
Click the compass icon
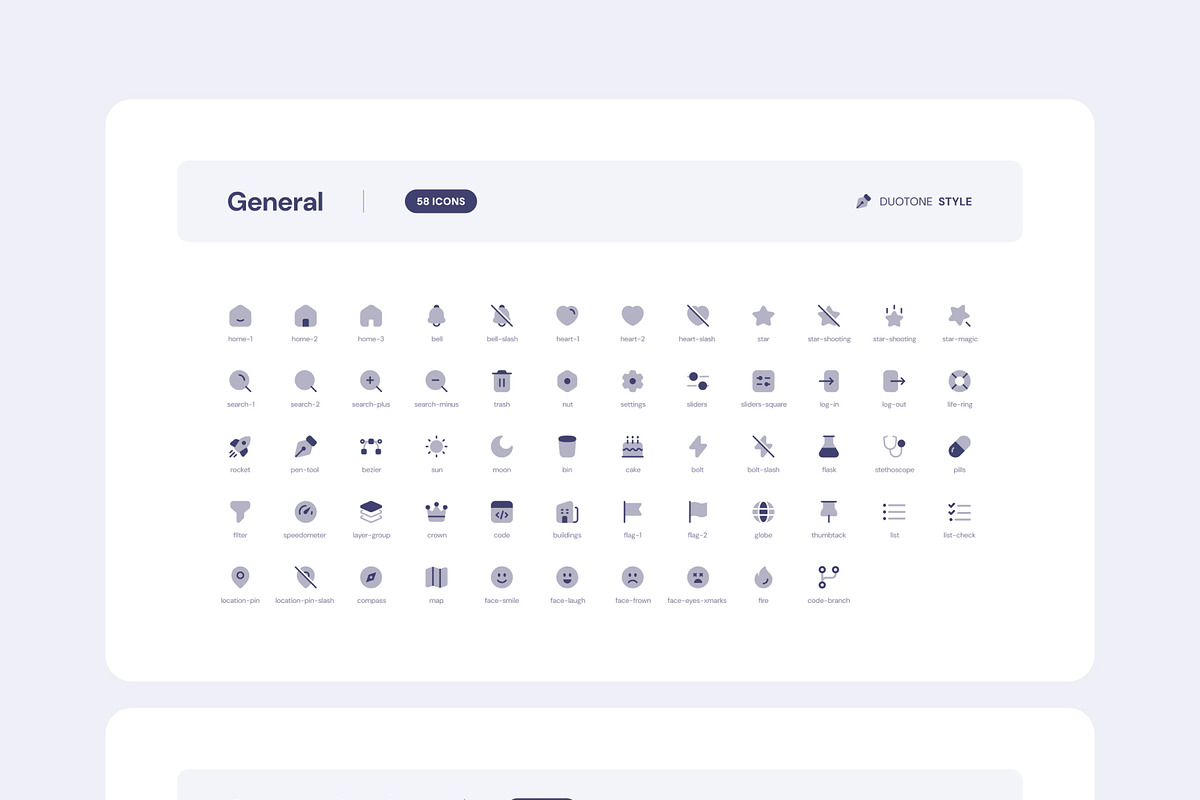[x=371, y=577]
